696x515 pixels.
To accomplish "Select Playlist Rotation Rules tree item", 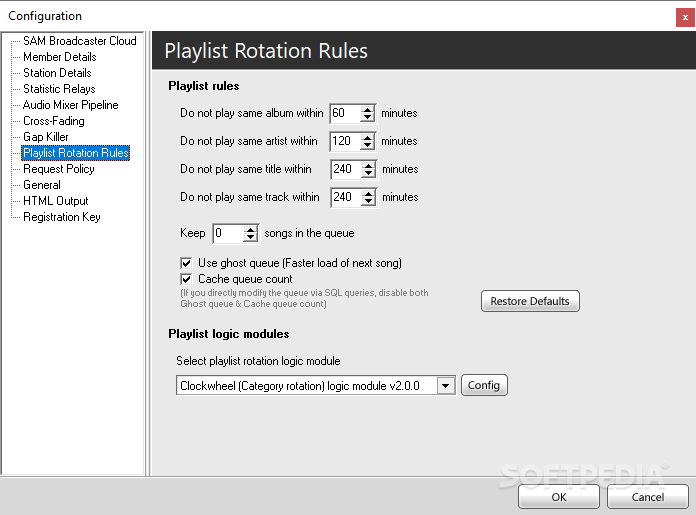I will click(x=76, y=153).
